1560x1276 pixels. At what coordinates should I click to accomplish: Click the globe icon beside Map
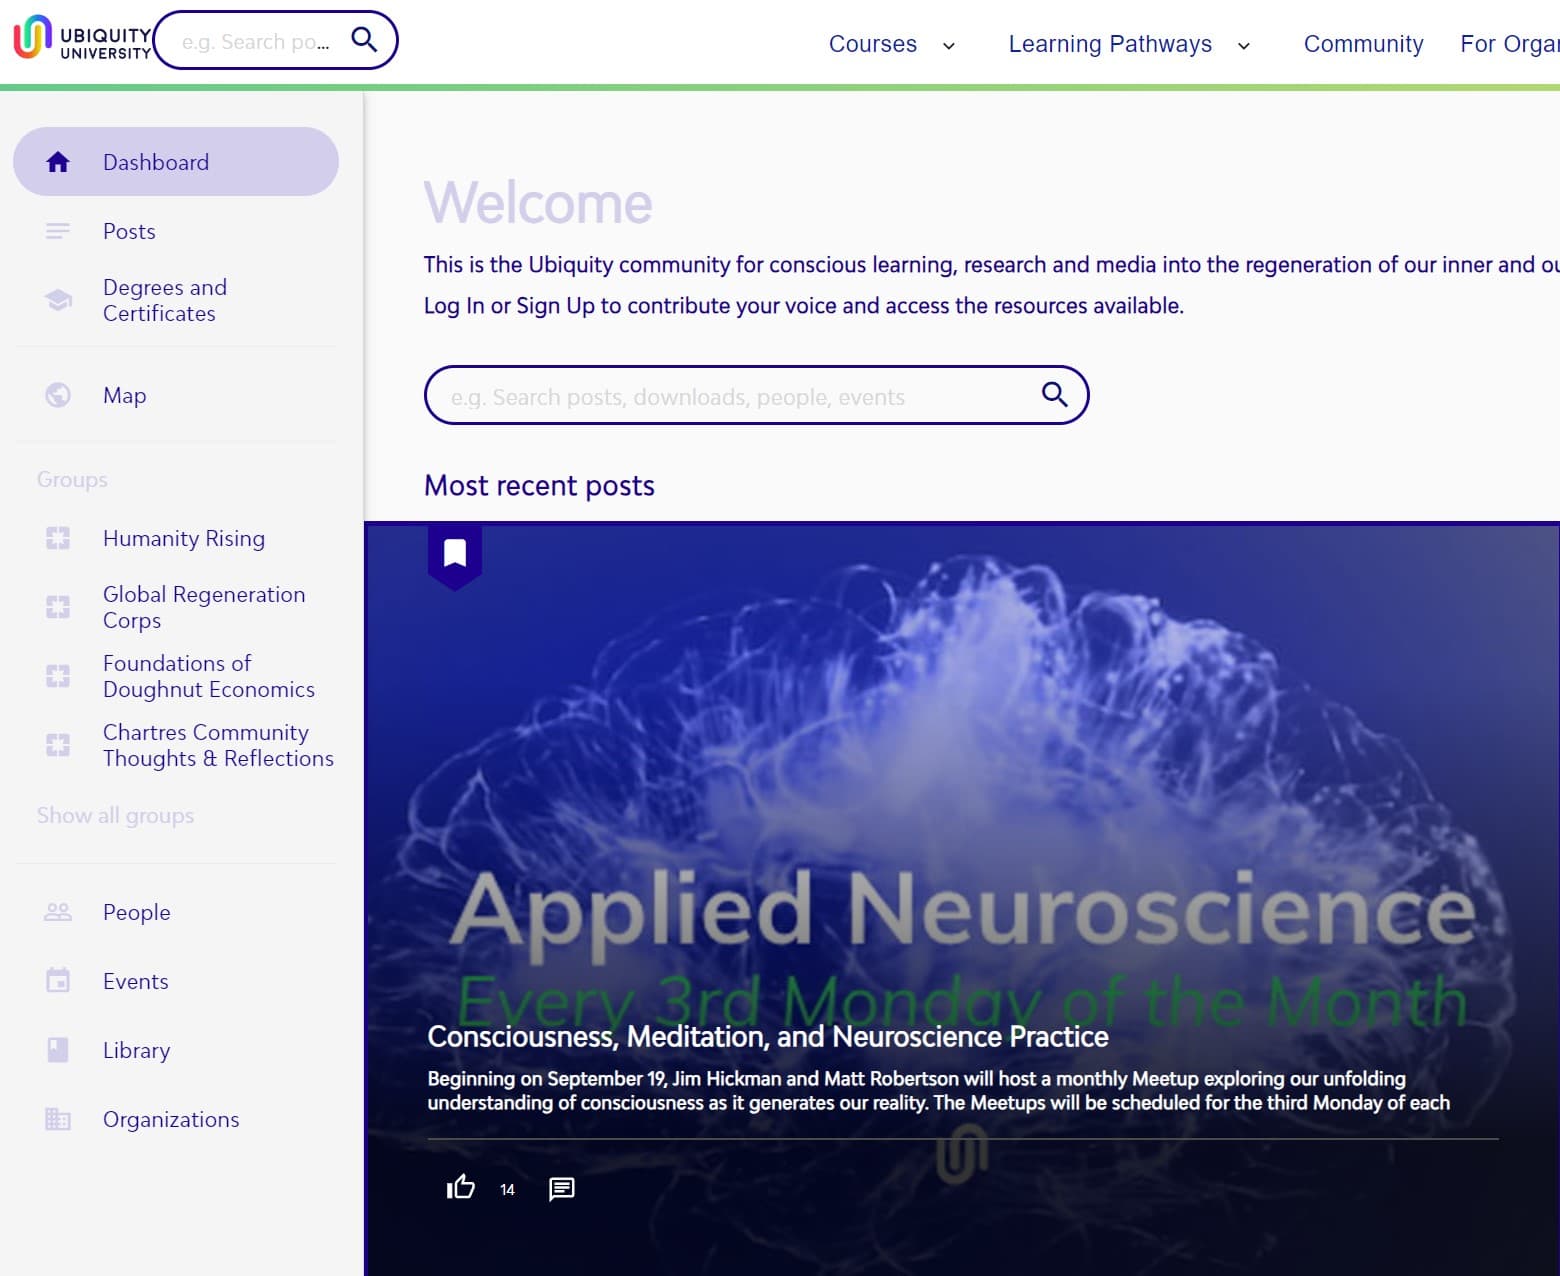pos(58,395)
